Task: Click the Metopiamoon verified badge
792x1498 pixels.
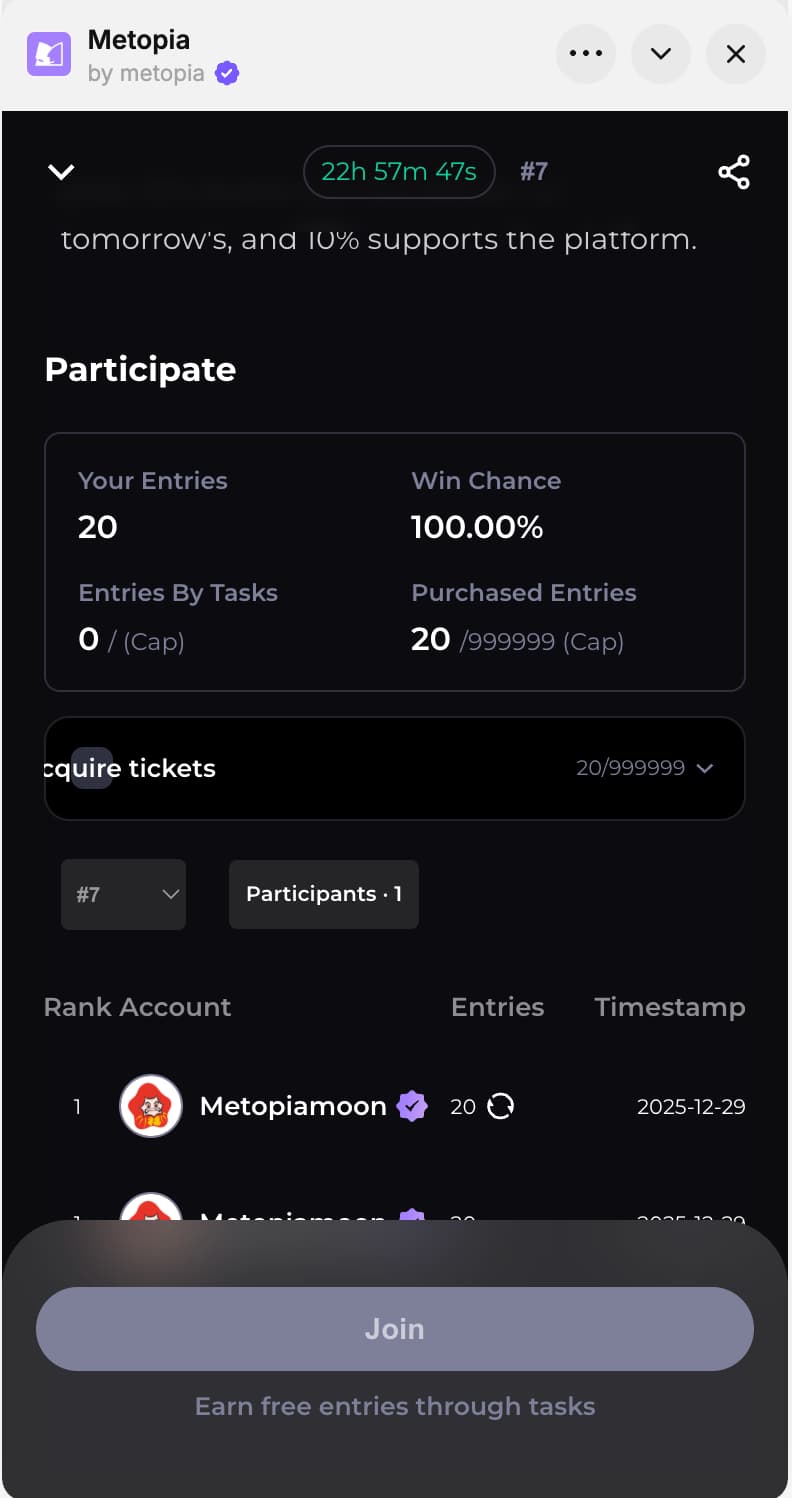Action: pyautogui.click(x=412, y=1106)
